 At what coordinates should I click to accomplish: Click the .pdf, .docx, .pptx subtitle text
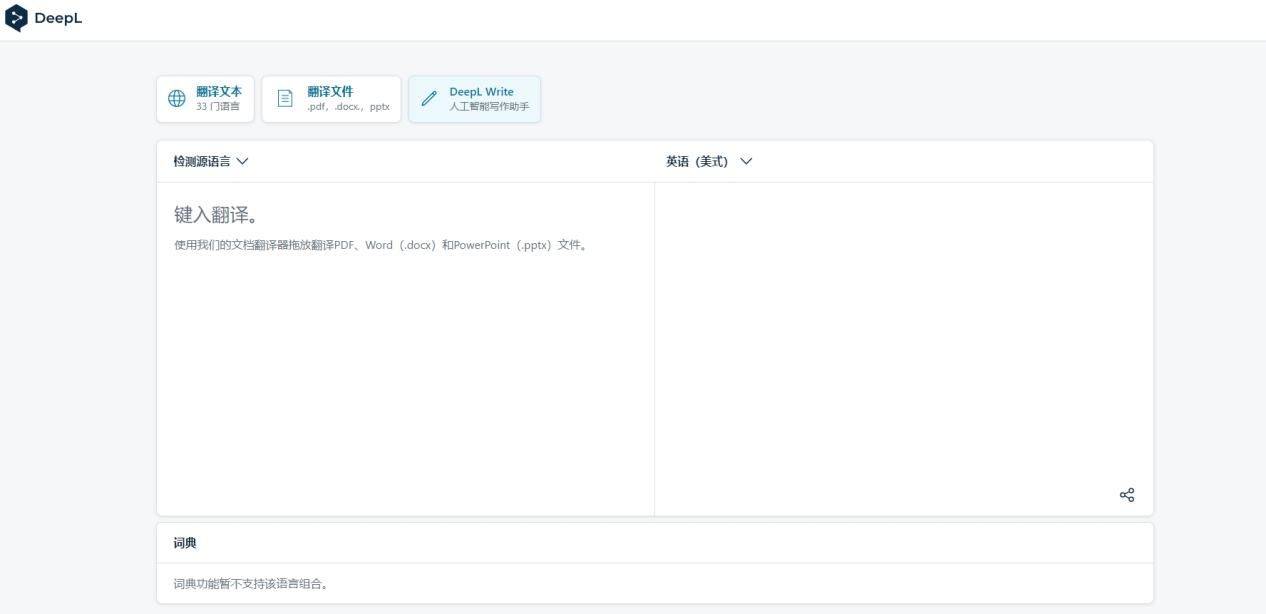pyautogui.click(x=348, y=106)
